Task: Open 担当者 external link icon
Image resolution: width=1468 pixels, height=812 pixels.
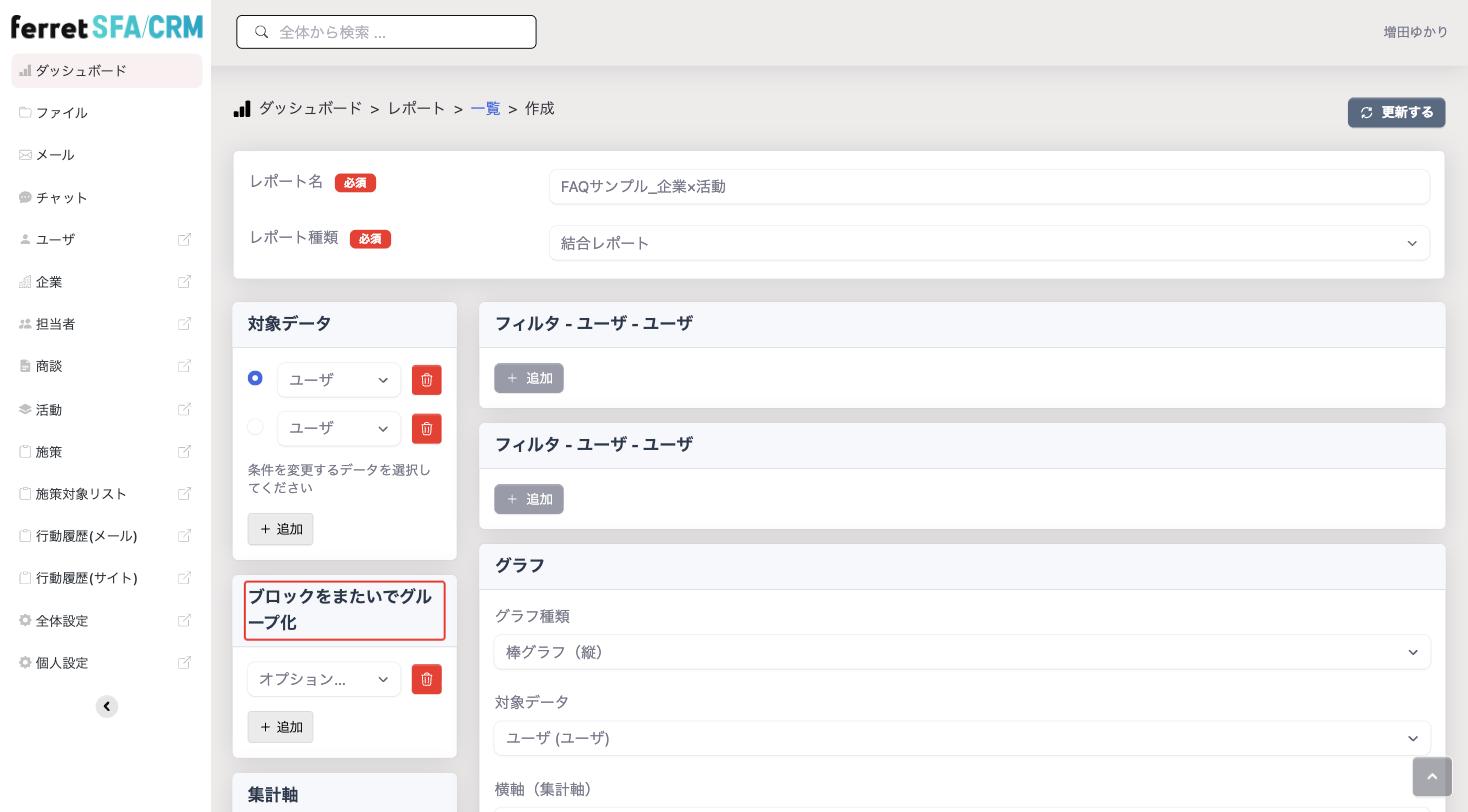Action: point(184,324)
